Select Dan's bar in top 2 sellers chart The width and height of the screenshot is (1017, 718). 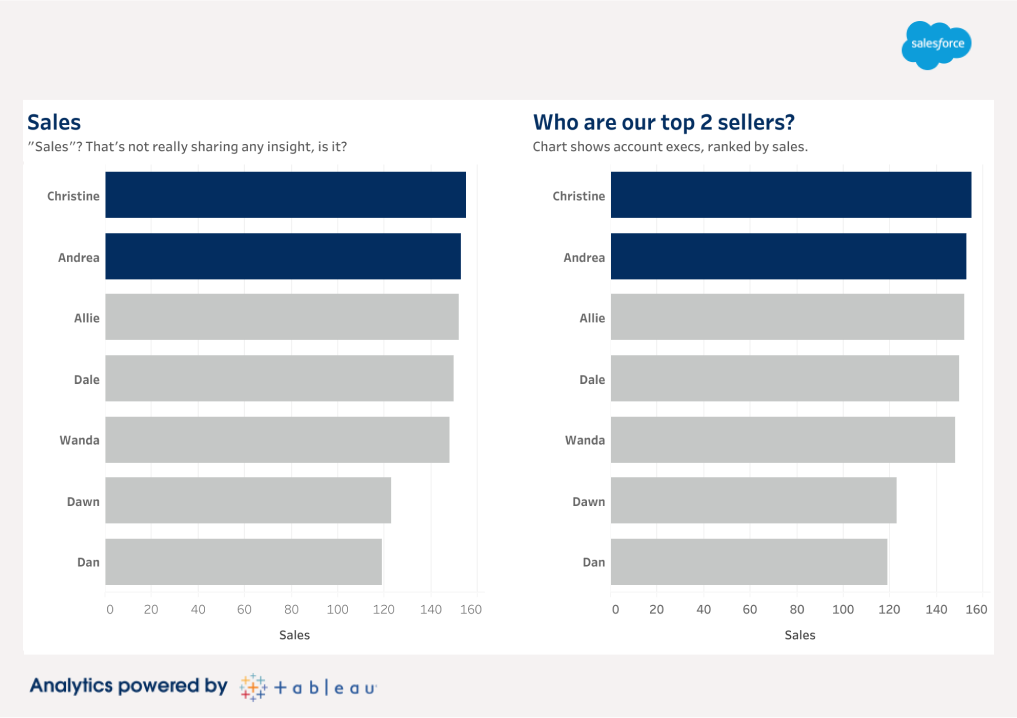click(x=749, y=562)
